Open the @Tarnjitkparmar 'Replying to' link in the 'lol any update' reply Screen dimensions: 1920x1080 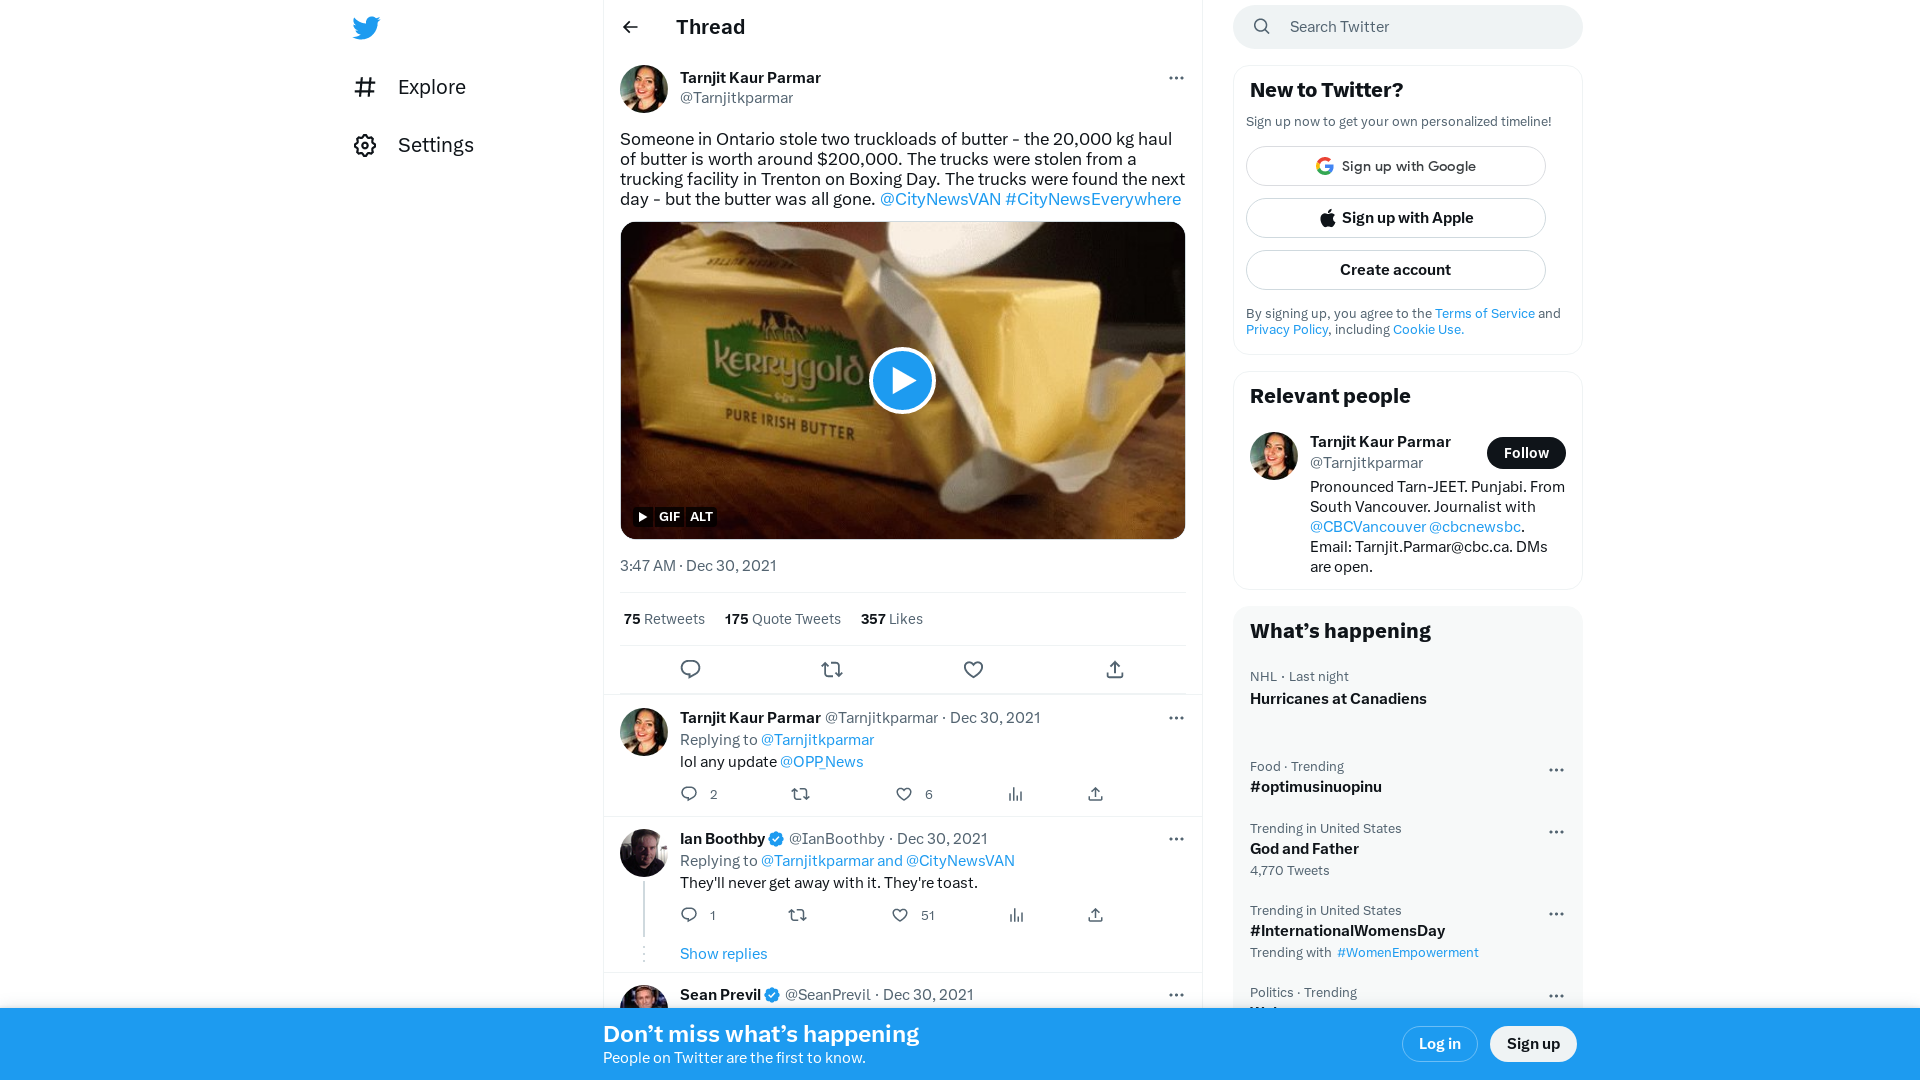(x=817, y=740)
